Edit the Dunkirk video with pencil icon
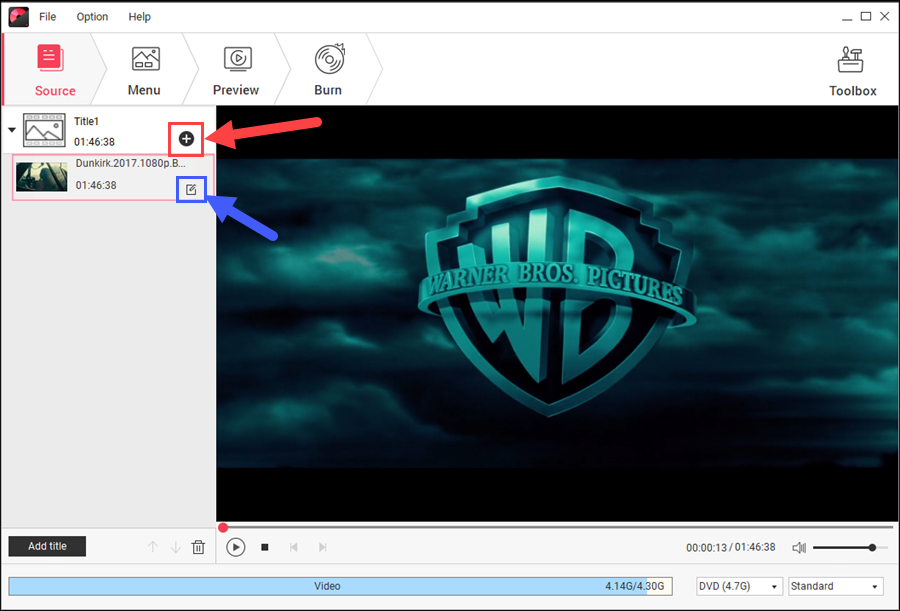900x611 pixels. click(191, 190)
